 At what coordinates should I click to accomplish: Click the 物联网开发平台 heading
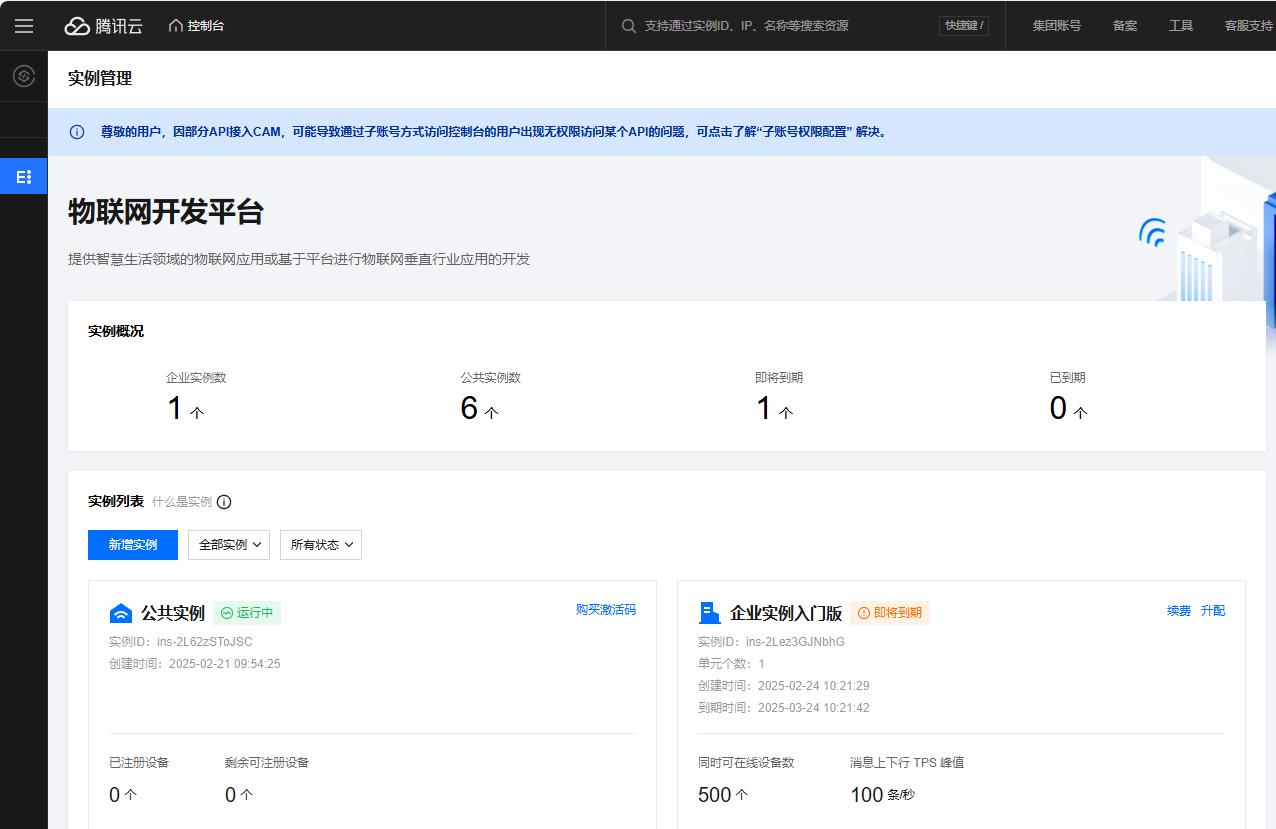pos(166,212)
